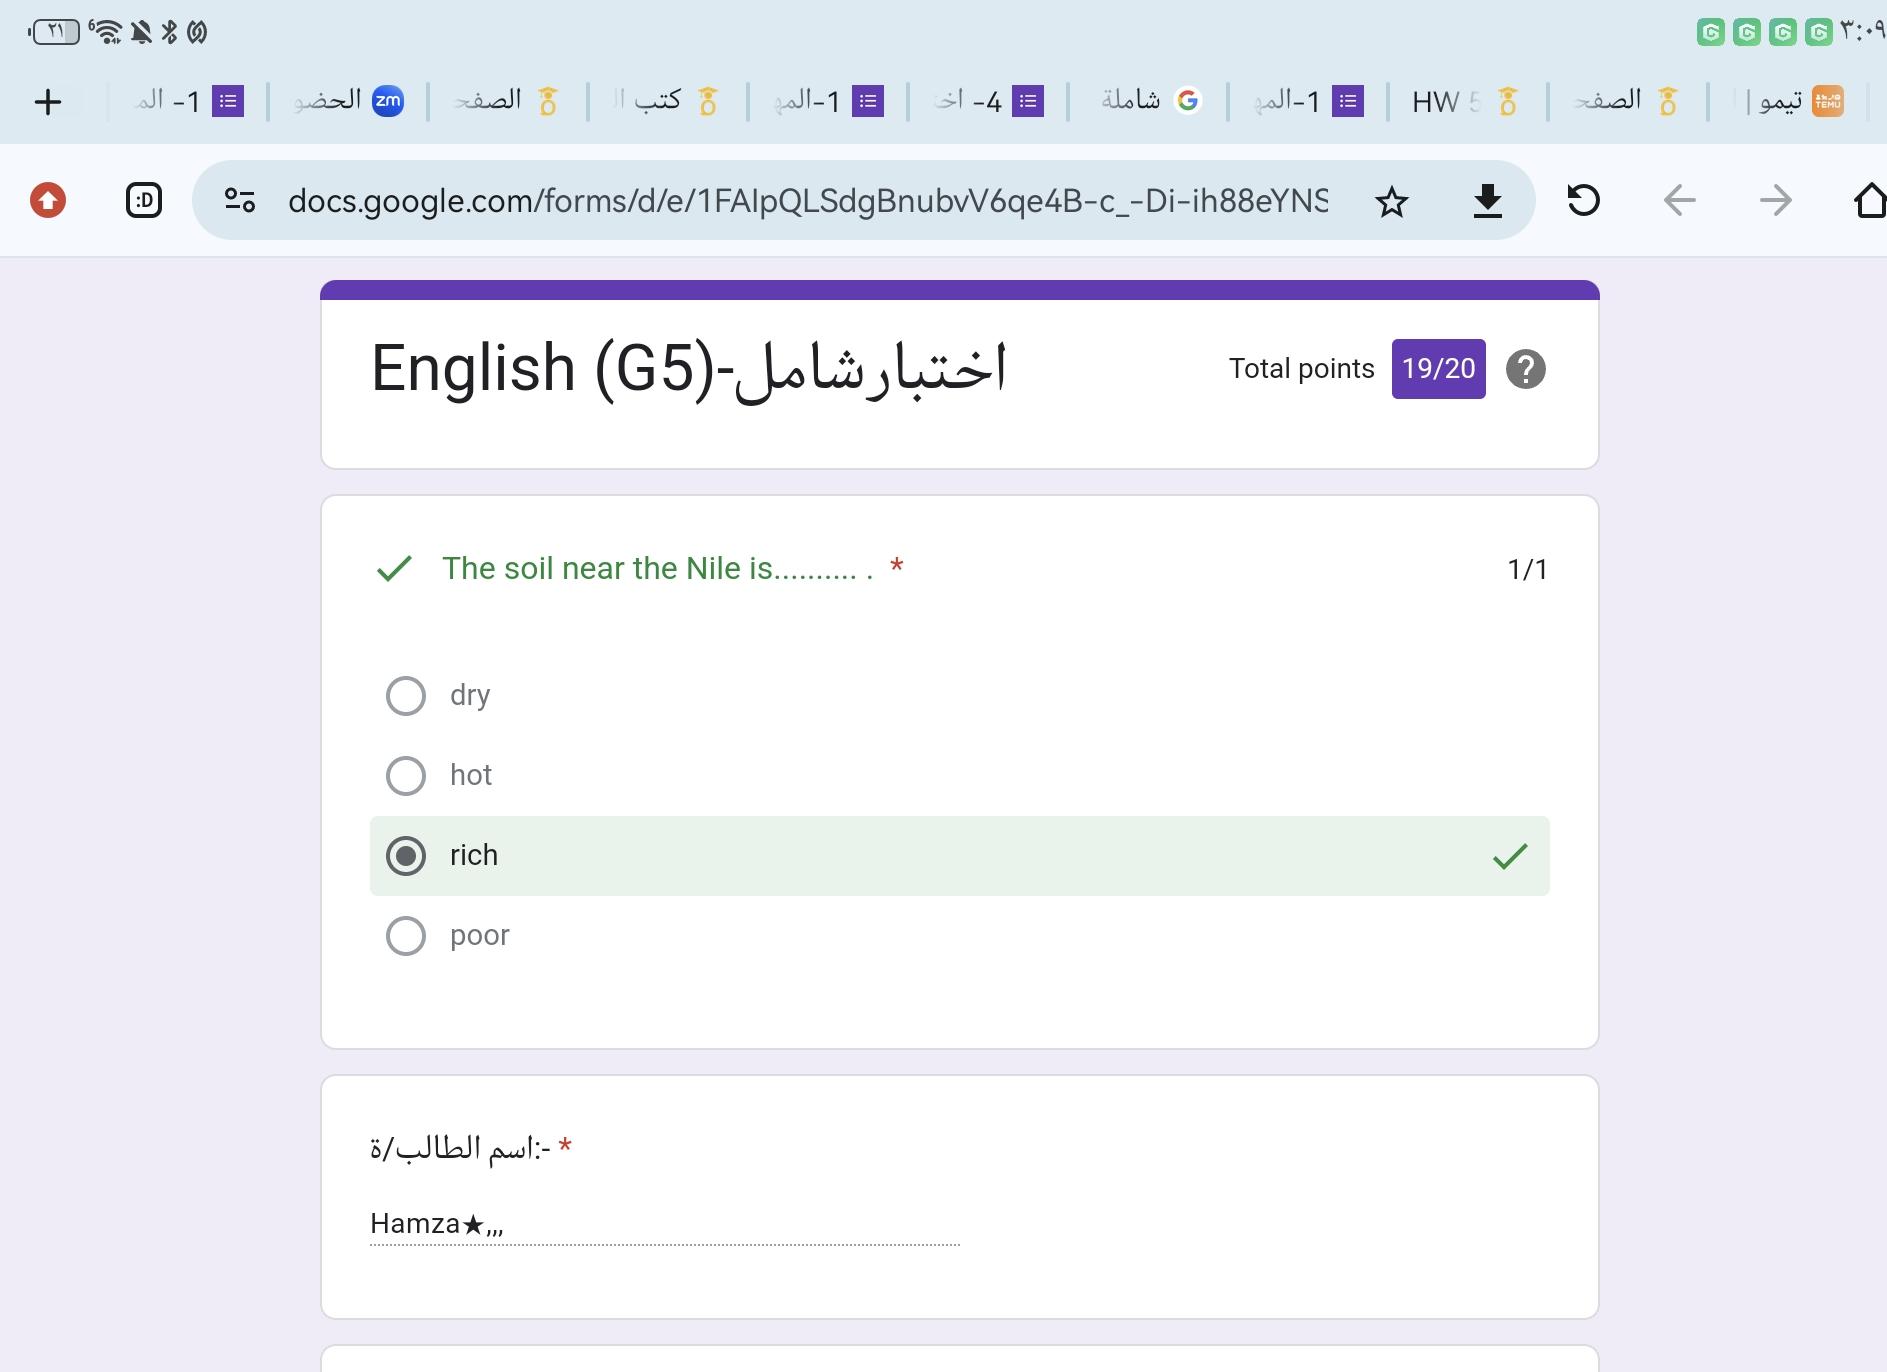Go forward using the right arrow

[1775, 201]
